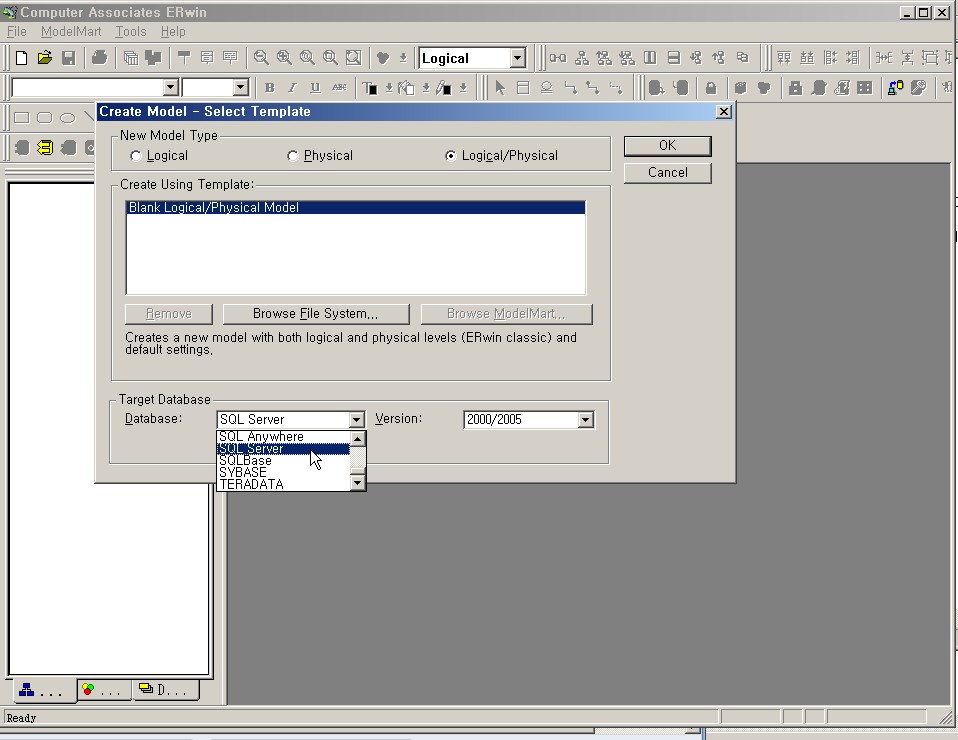Choose SQL Anywhere from the database list
The image size is (958, 740).
click(283, 436)
